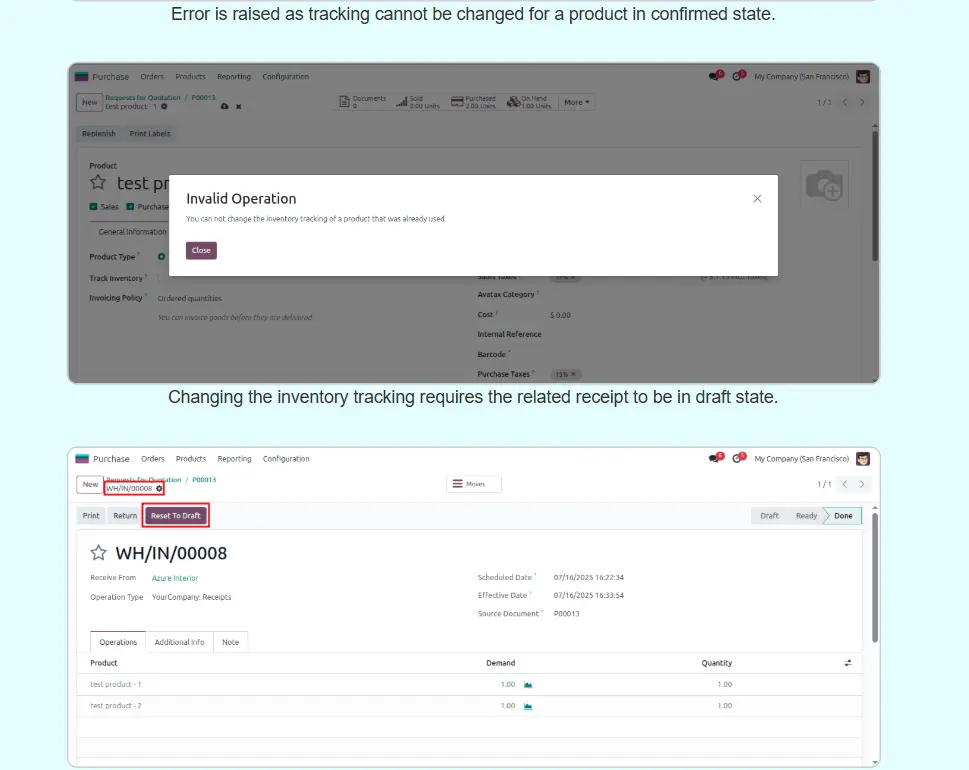Screen dimensions: 969x770
Task: Toggle the Purchase checkbox on the product
Action: (x=130, y=207)
